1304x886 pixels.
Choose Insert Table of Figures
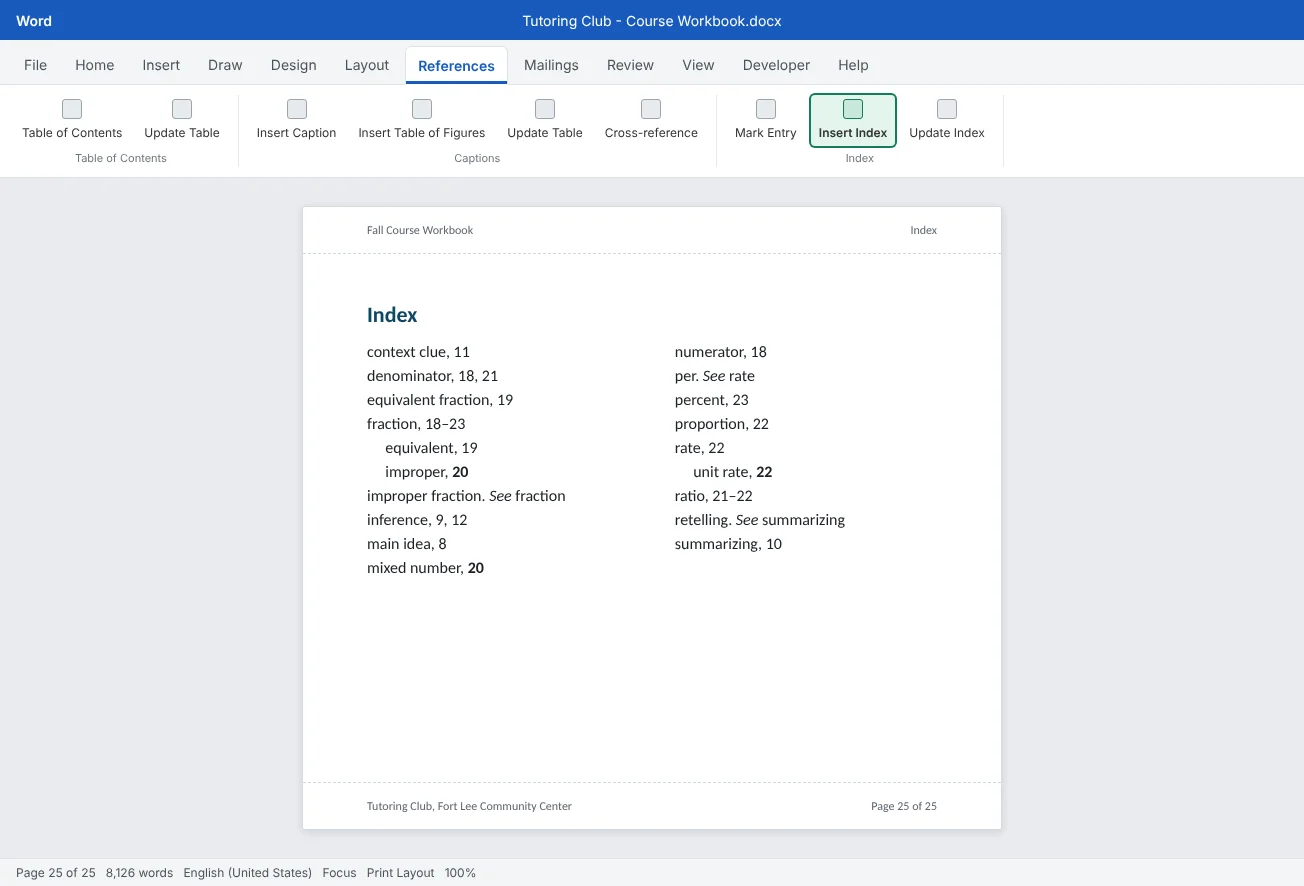422,120
